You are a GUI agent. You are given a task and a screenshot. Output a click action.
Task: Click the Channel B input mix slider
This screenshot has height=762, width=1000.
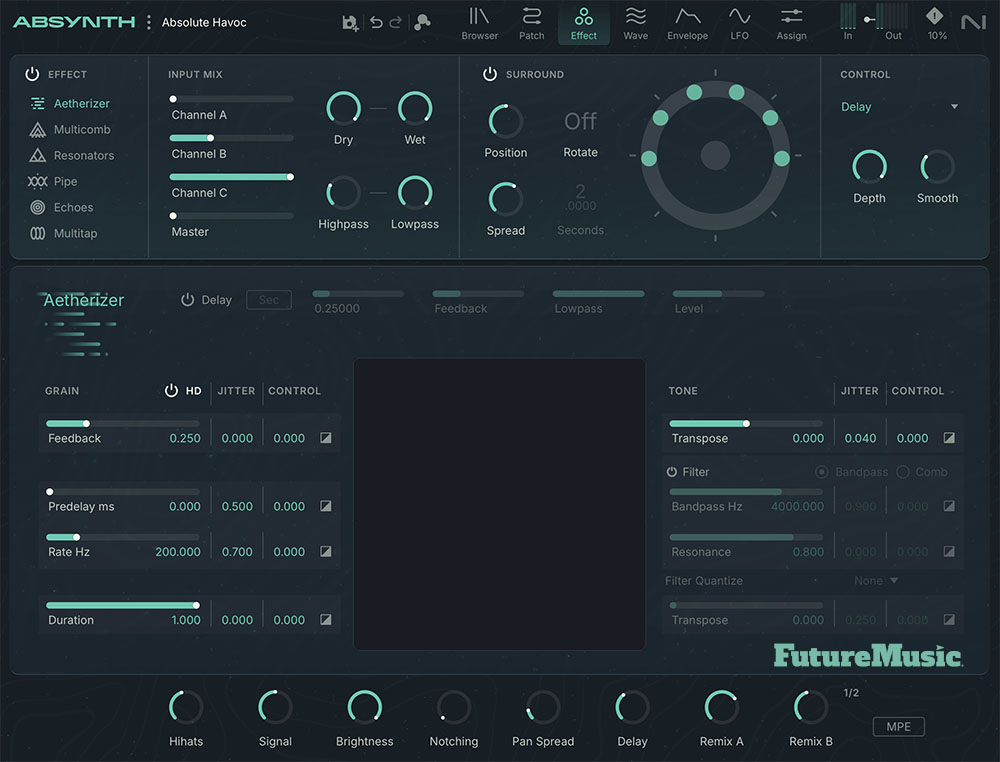(232, 138)
